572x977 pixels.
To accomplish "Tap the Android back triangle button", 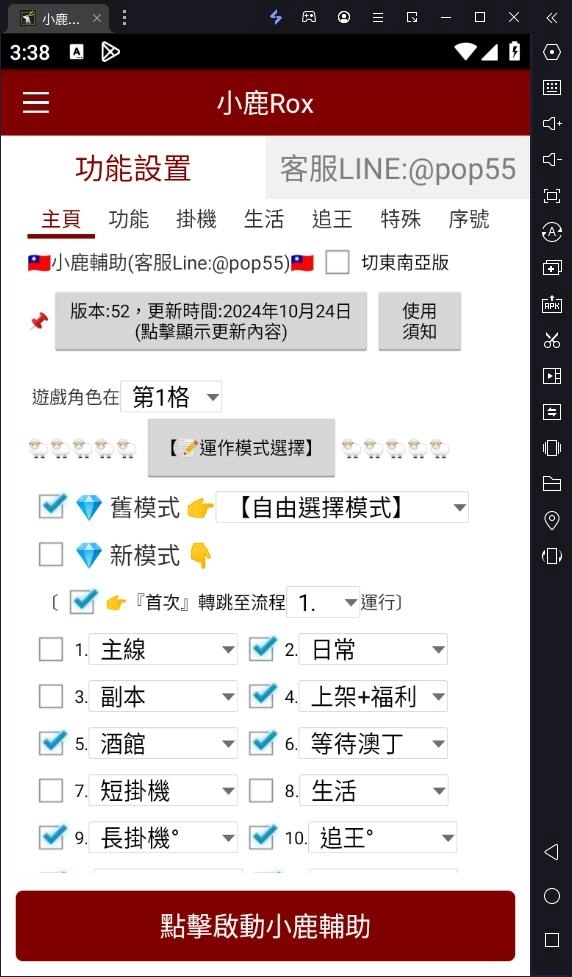I will tap(551, 852).
